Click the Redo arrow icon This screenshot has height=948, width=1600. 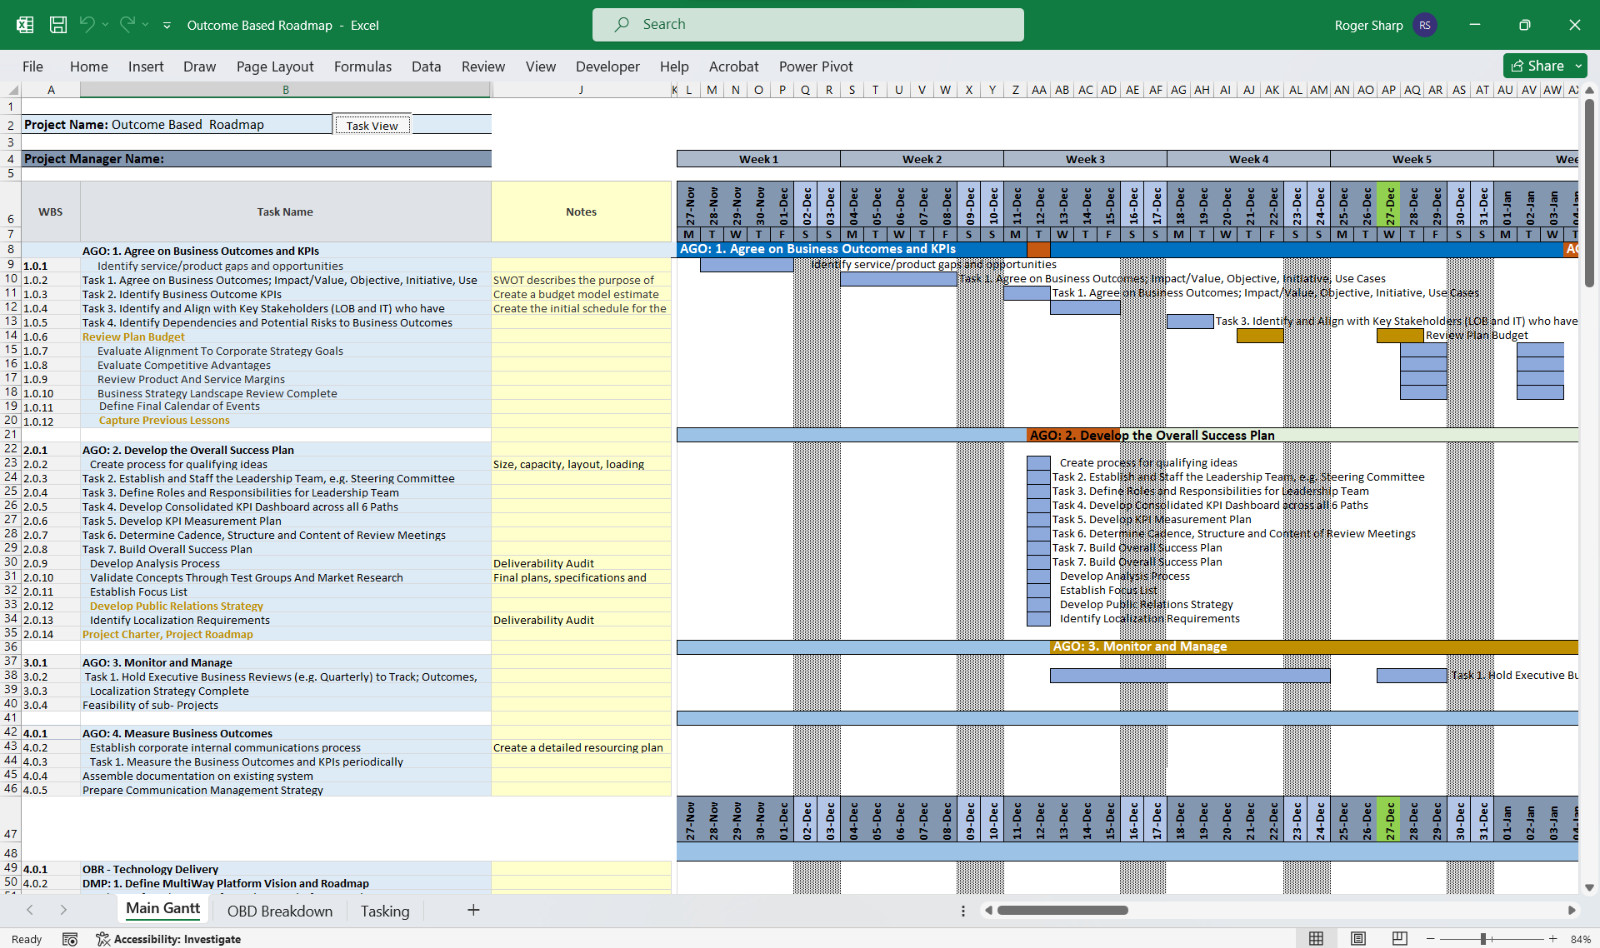[127, 25]
